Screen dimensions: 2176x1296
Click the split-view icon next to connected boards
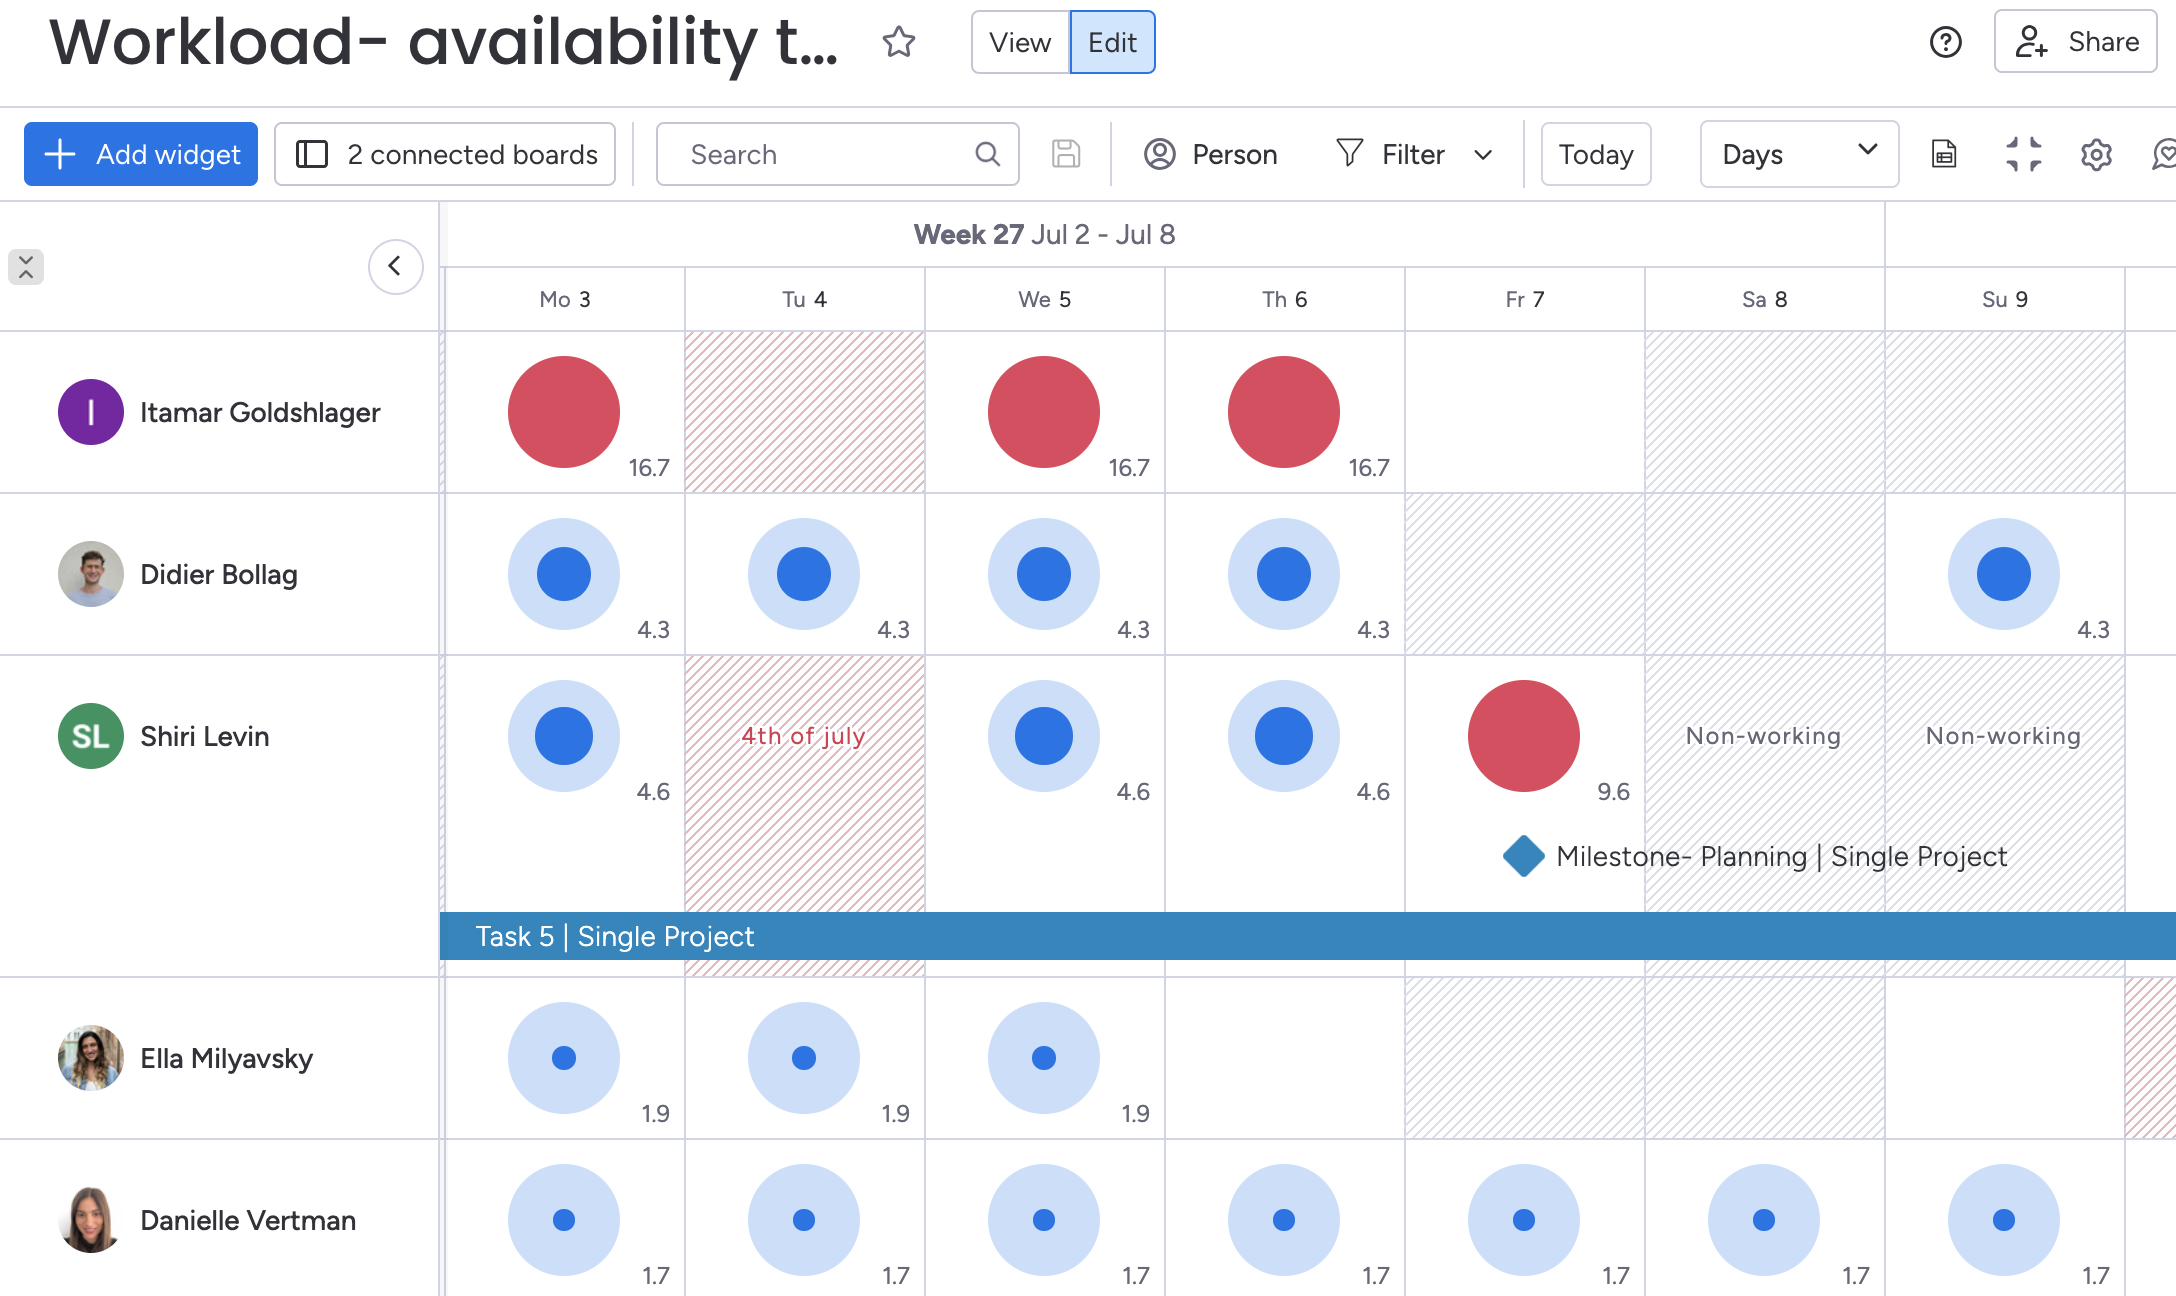(313, 154)
